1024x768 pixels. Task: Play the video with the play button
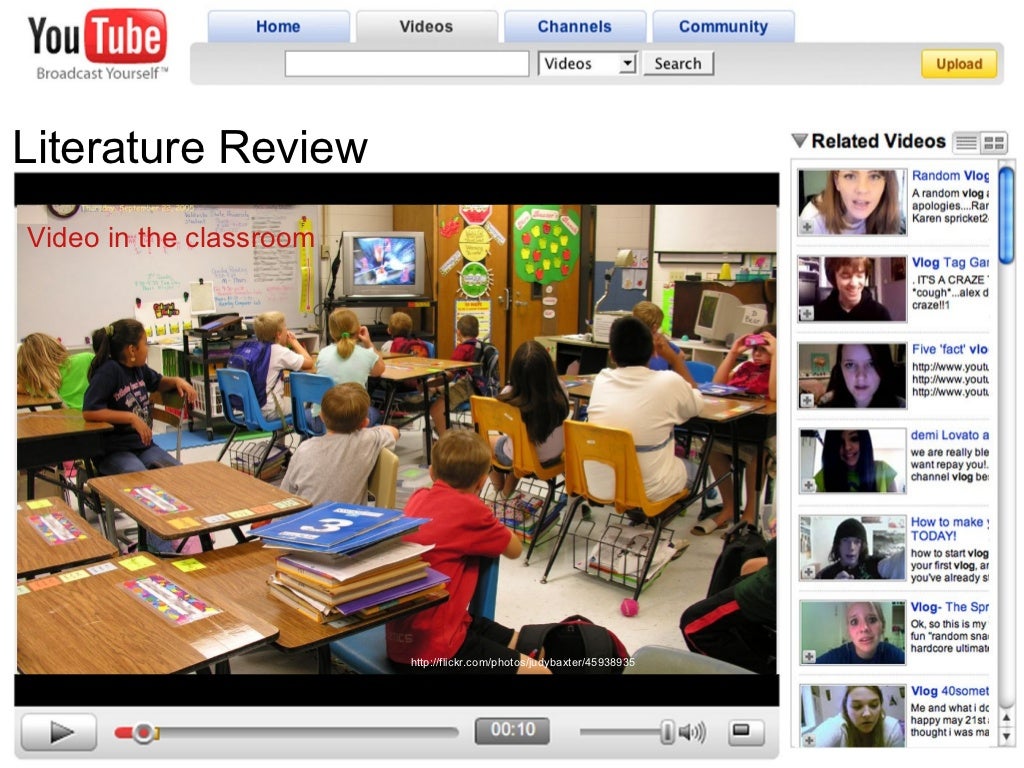[x=59, y=733]
